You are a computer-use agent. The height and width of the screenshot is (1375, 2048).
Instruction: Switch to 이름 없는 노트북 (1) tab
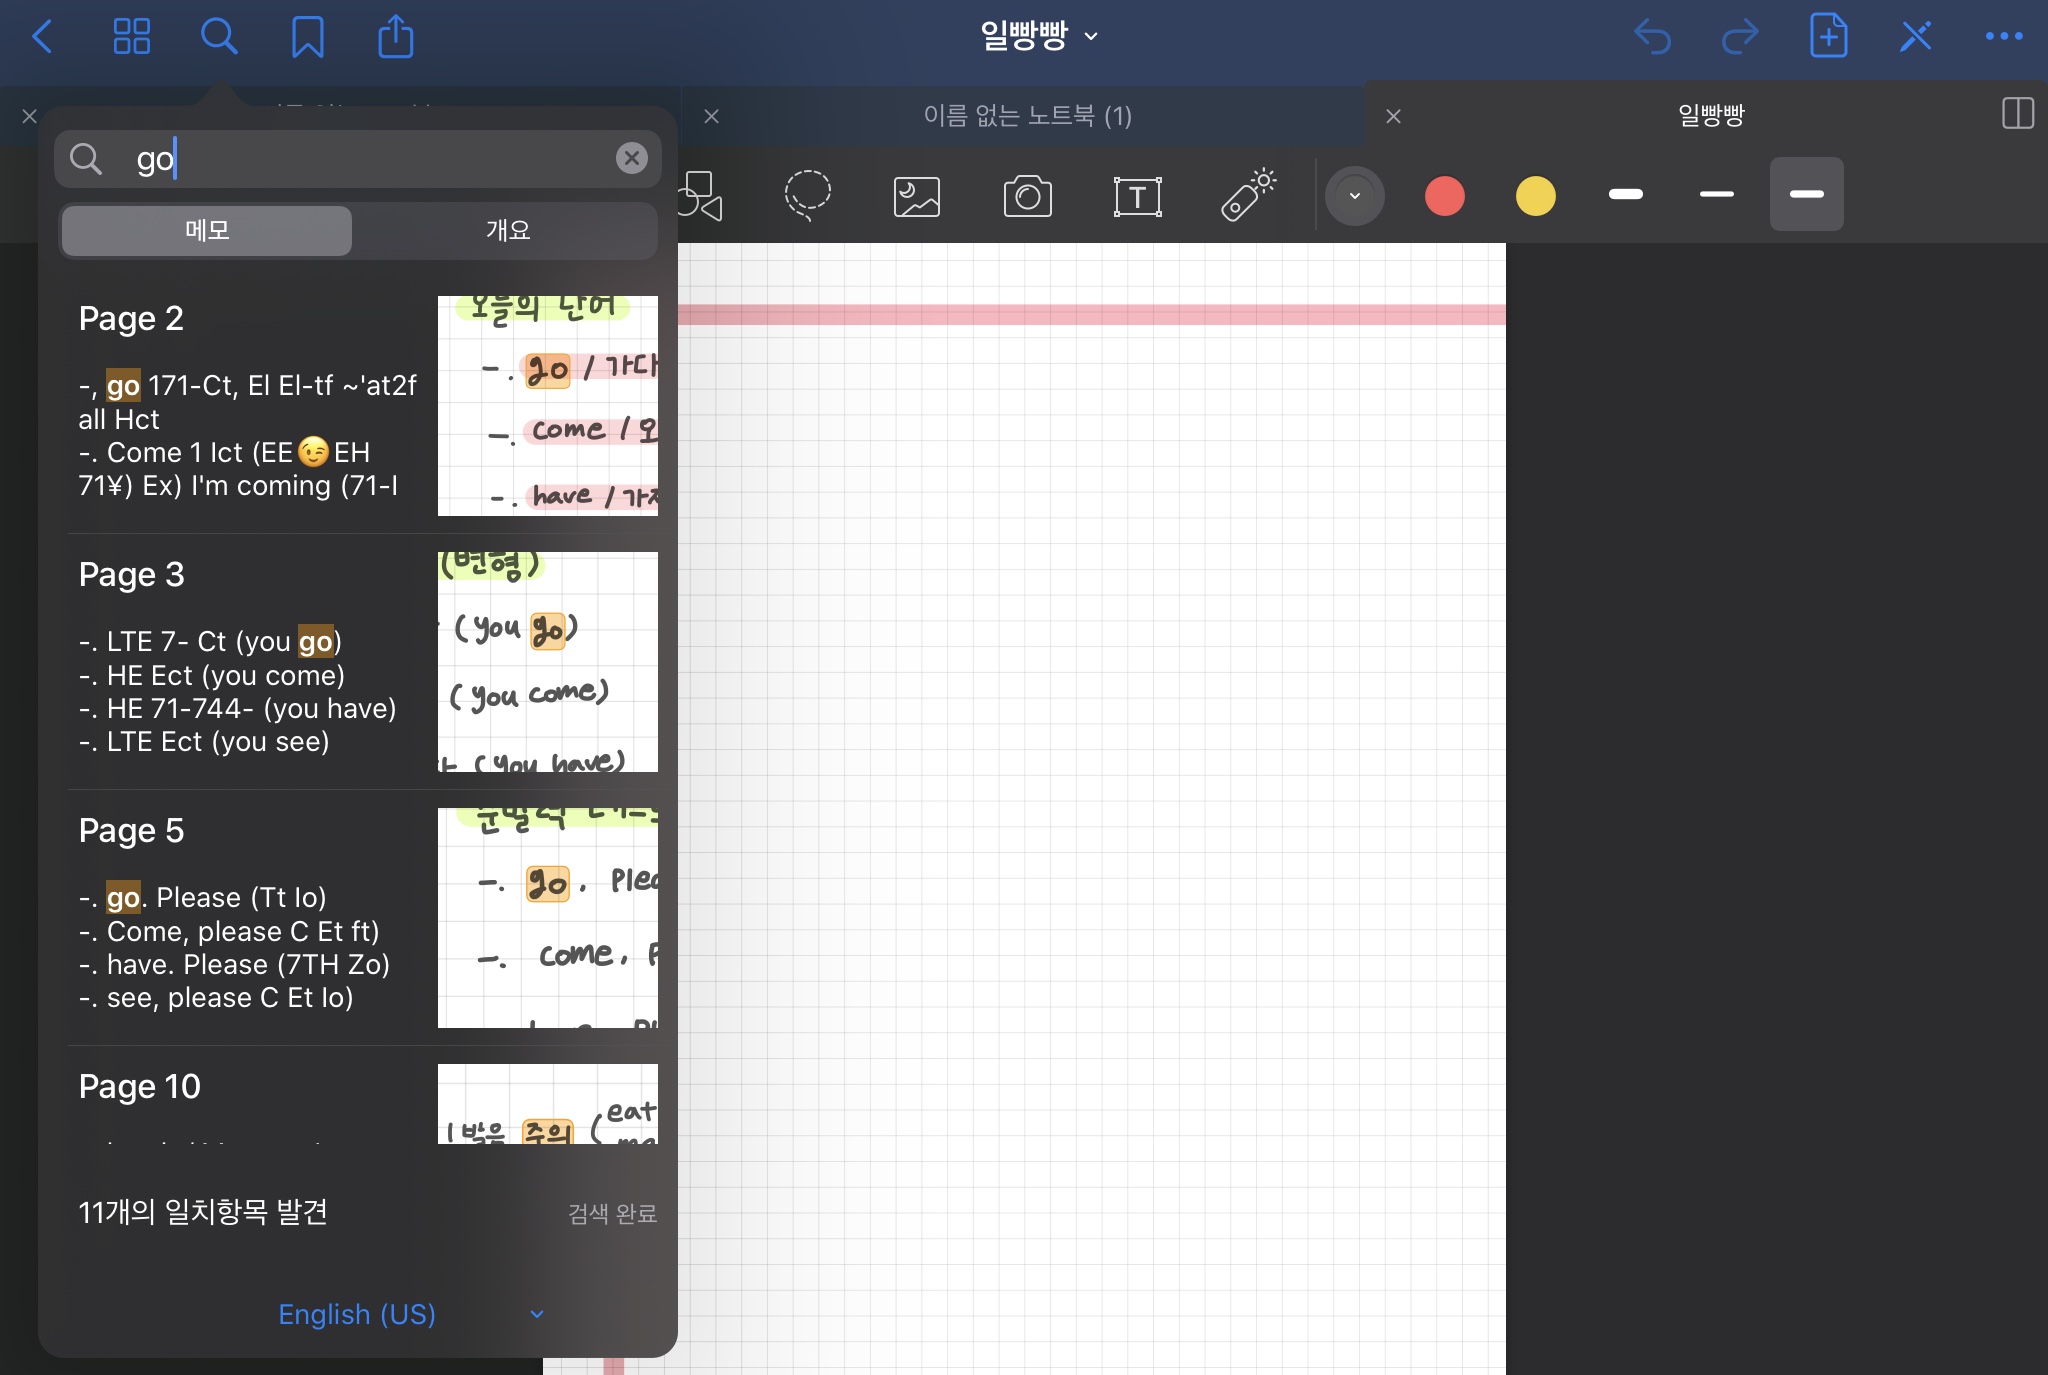click(1026, 116)
